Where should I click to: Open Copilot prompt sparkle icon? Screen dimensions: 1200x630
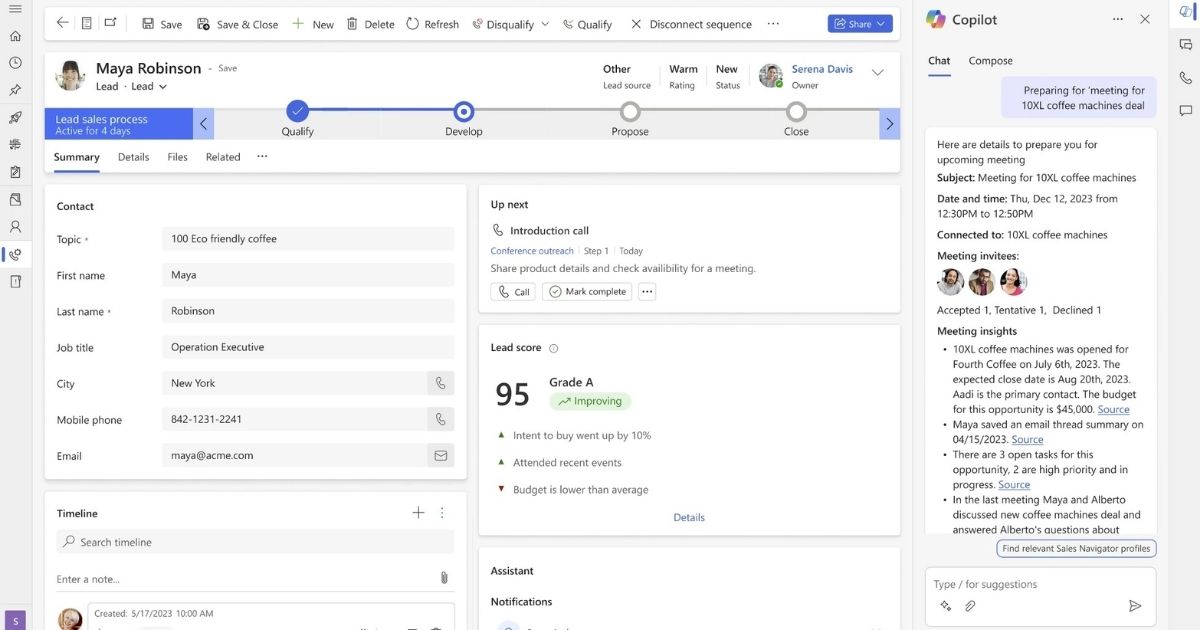(946, 606)
